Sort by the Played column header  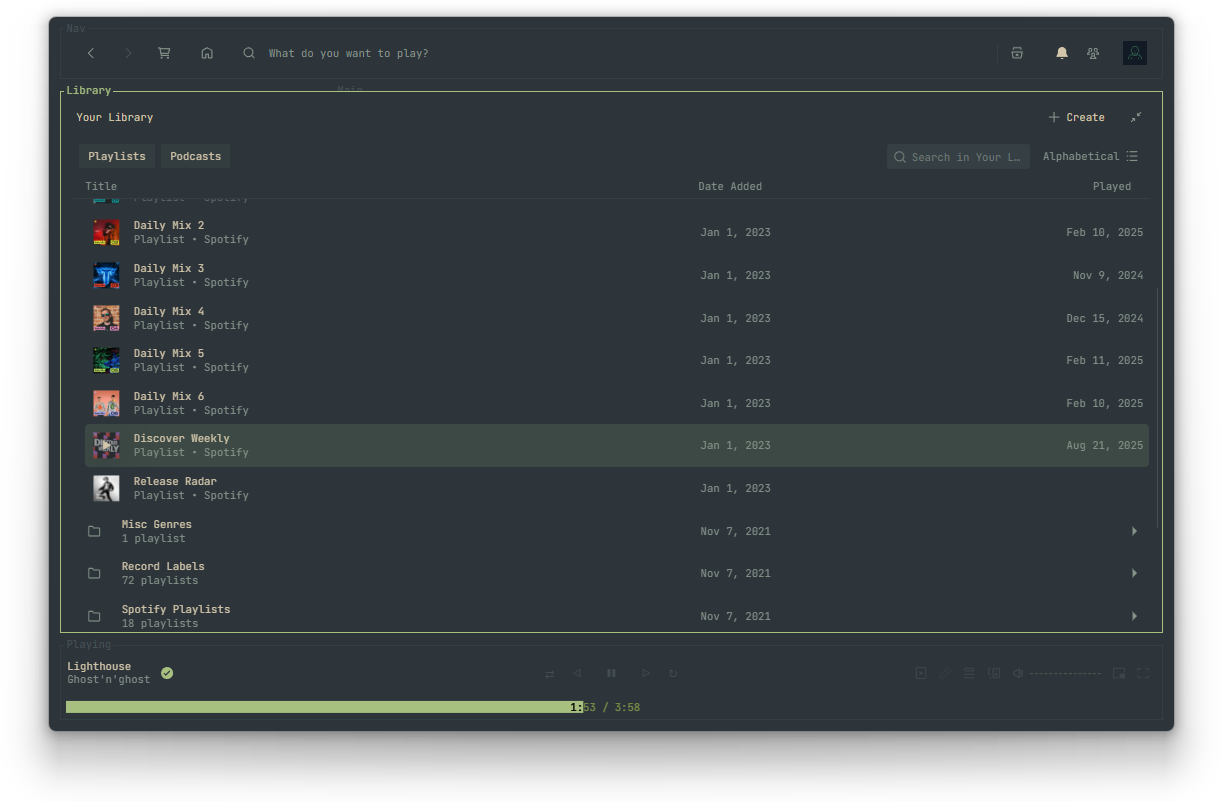point(1112,186)
